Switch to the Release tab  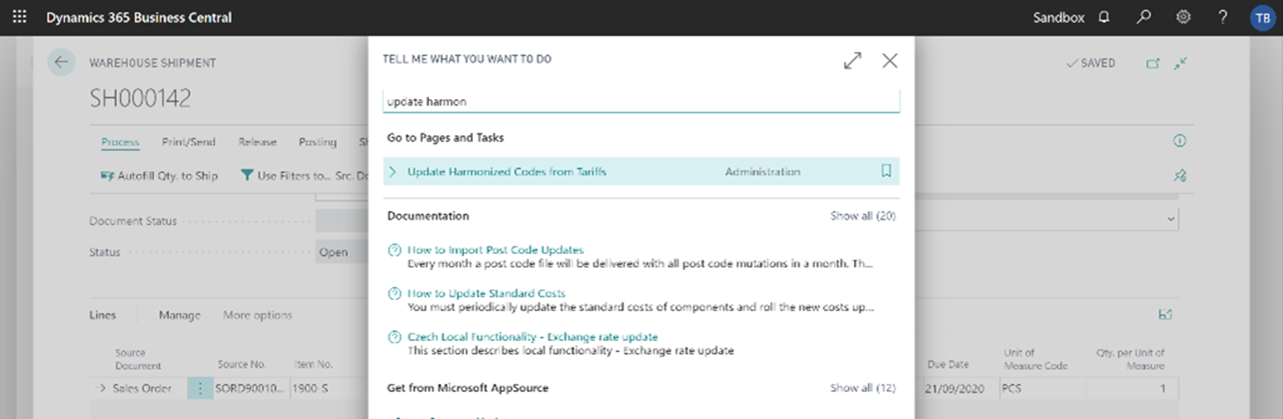tap(257, 142)
